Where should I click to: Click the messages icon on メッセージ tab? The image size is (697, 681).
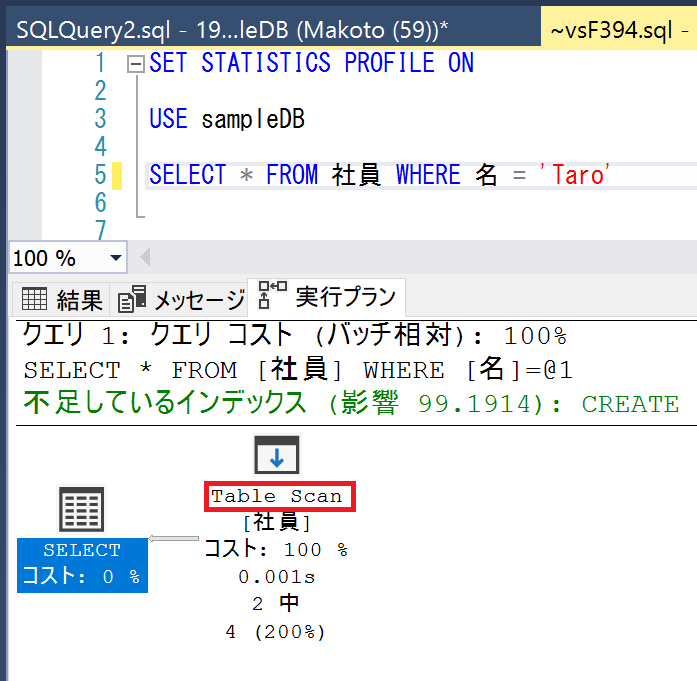click(132, 299)
